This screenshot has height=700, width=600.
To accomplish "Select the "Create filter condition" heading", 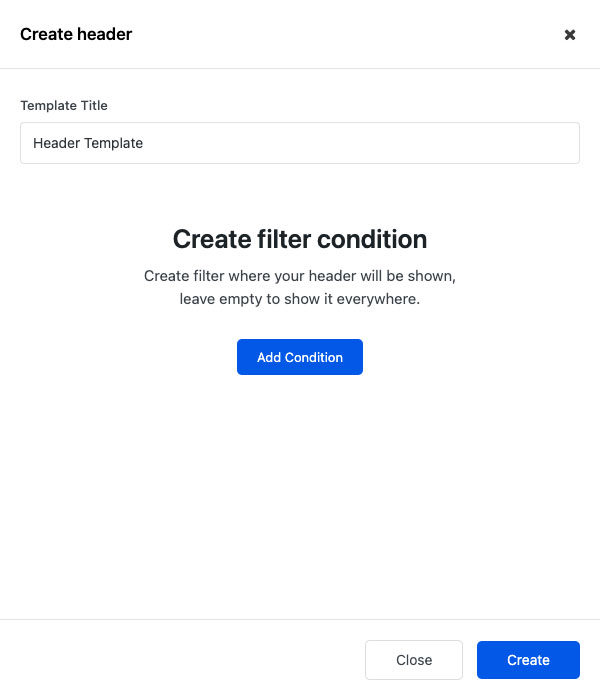I will click(x=300, y=239).
